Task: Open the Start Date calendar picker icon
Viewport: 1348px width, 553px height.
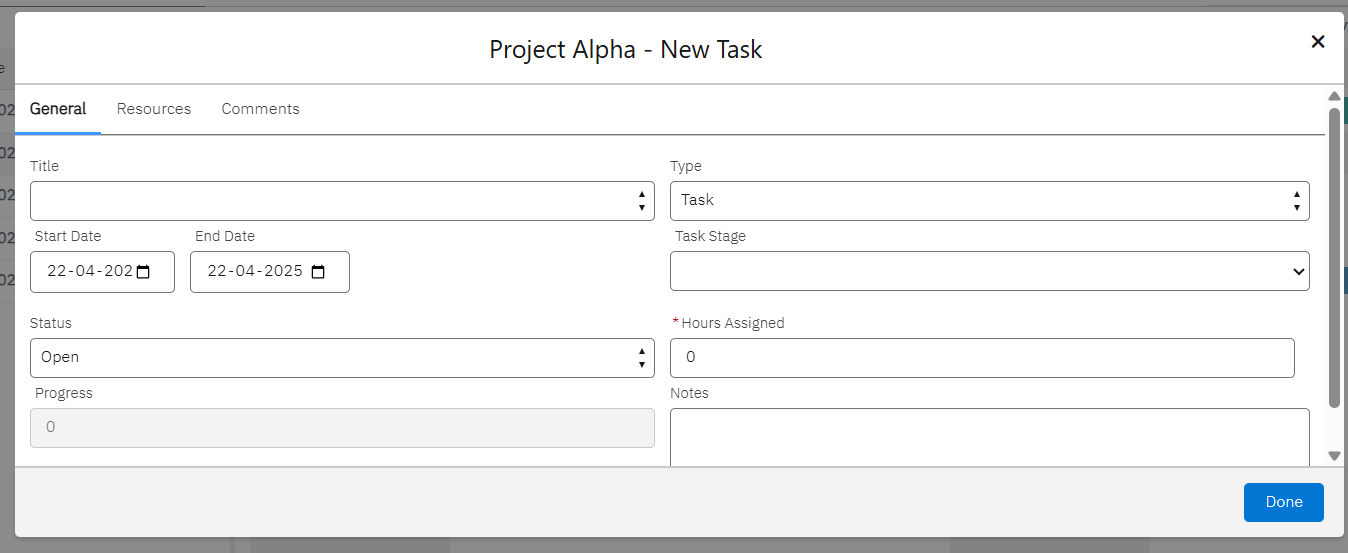Action: pos(143,272)
